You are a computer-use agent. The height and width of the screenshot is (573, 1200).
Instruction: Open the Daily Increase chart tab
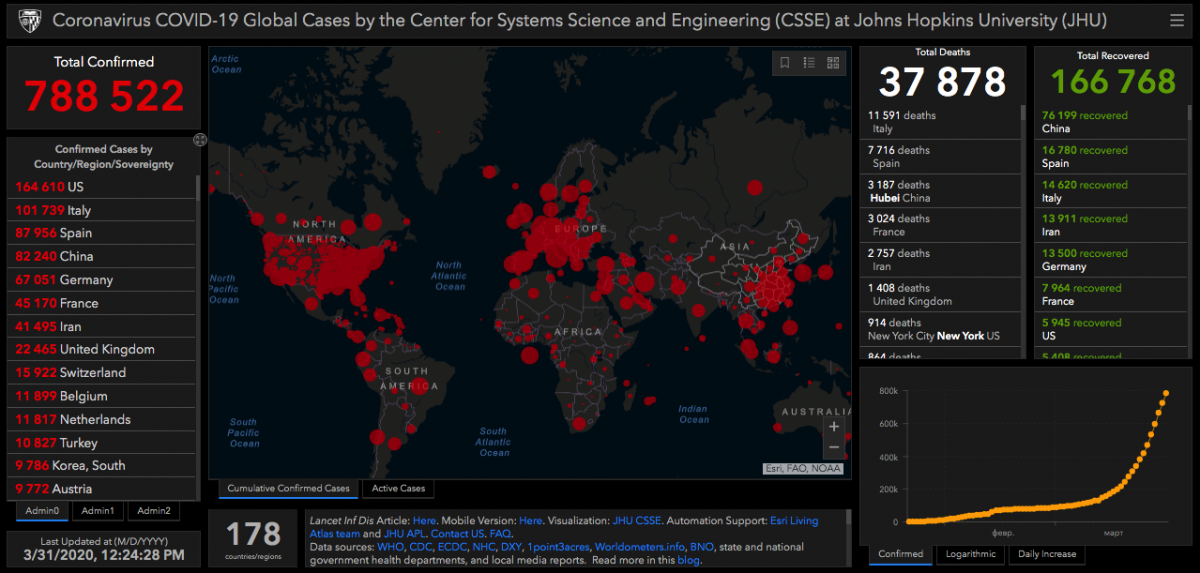1047,554
